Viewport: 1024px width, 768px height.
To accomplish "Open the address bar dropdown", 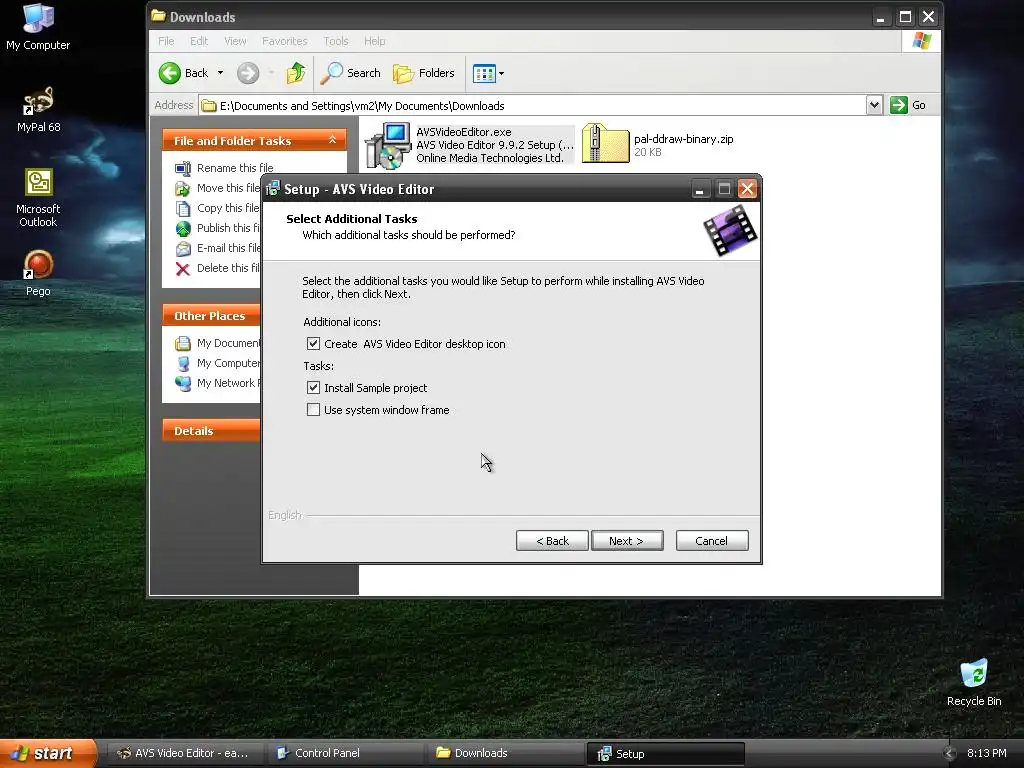I will [x=874, y=105].
